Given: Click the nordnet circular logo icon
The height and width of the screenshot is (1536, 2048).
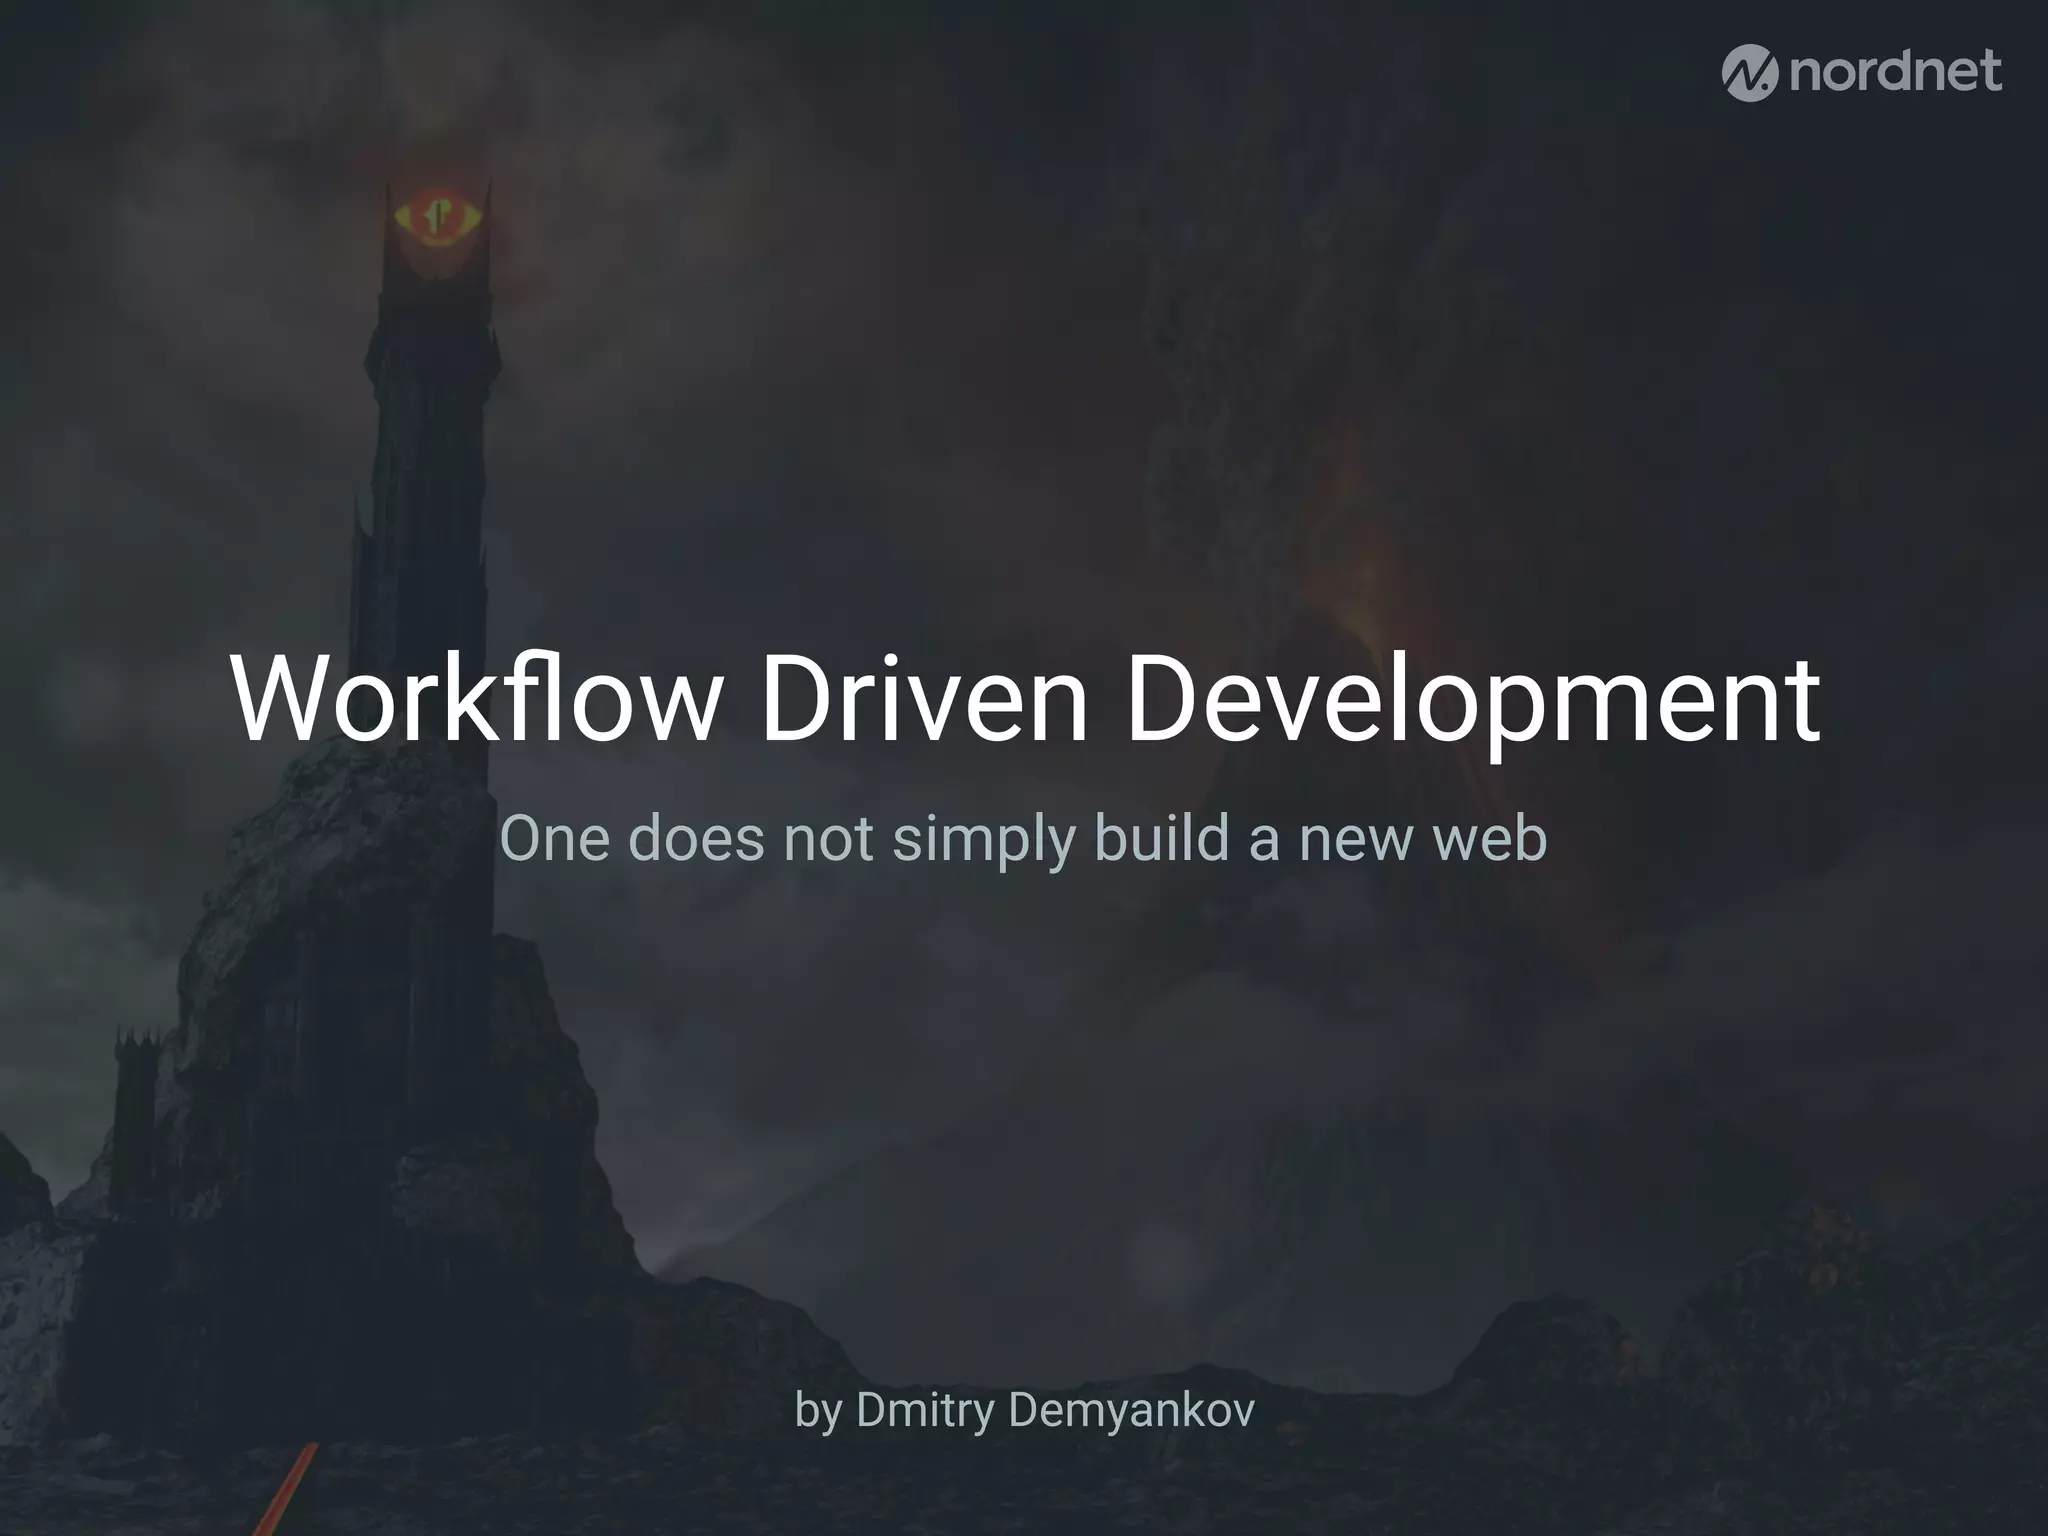Looking at the screenshot, I should [x=1750, y=73].
